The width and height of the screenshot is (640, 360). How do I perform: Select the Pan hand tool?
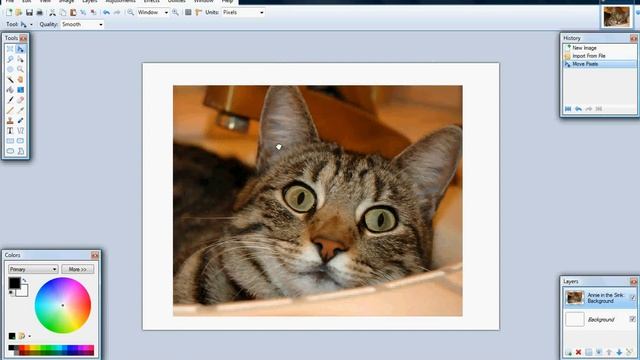point(20,80)
